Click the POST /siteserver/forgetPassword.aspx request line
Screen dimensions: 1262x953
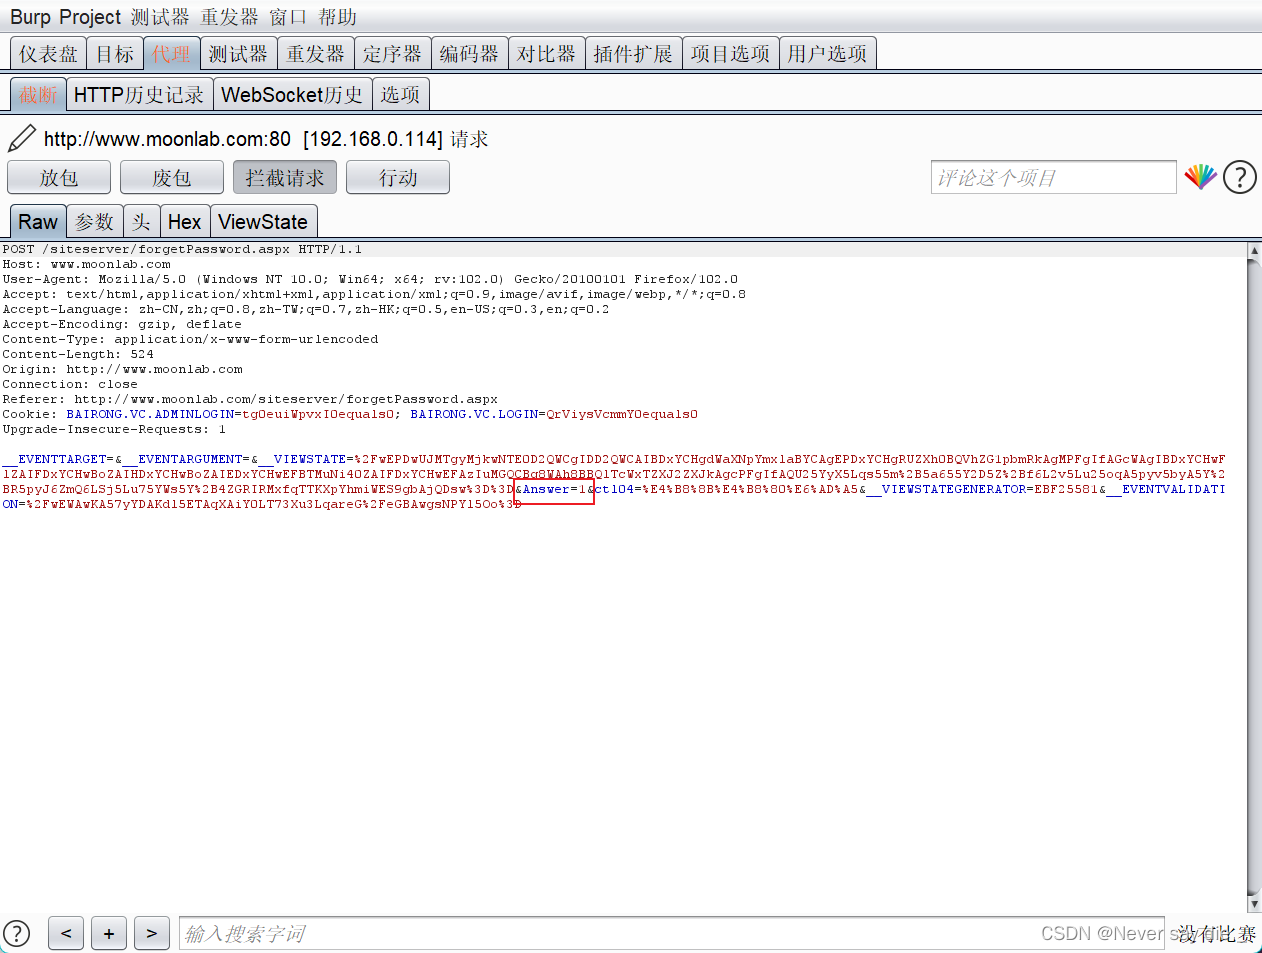pos(182,249)
